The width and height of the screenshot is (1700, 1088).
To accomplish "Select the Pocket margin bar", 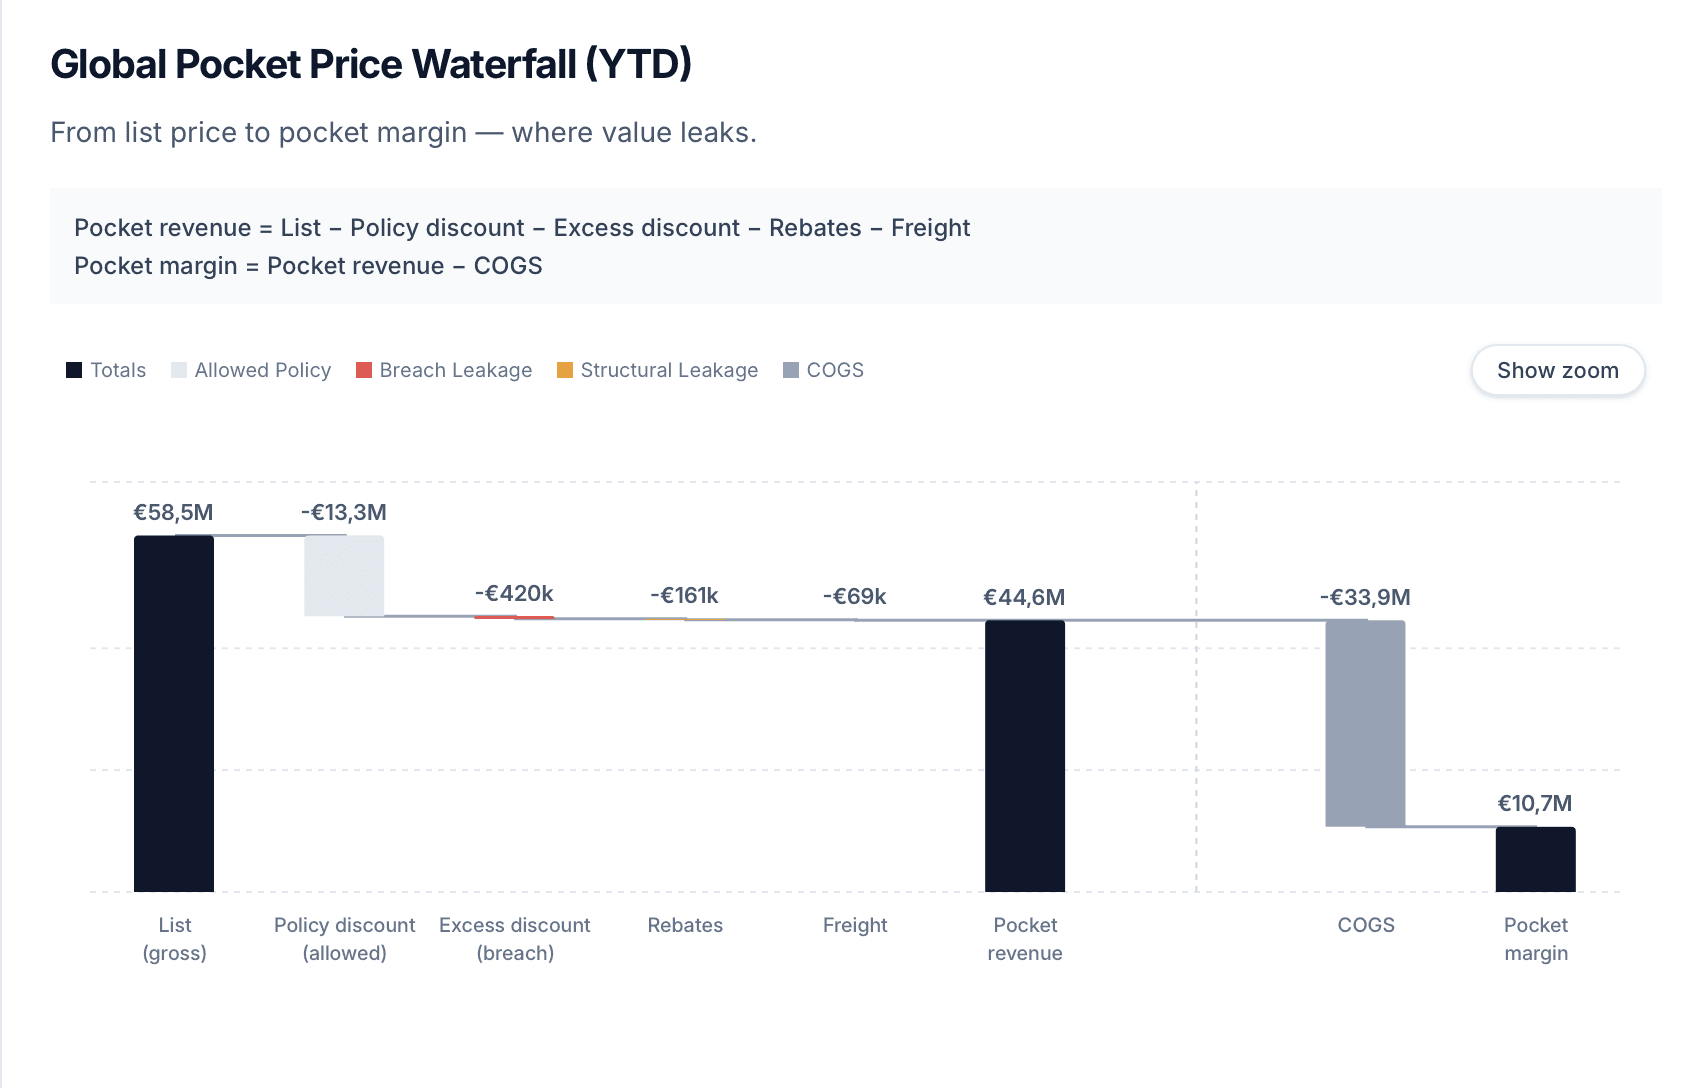I will [1535, 859].
